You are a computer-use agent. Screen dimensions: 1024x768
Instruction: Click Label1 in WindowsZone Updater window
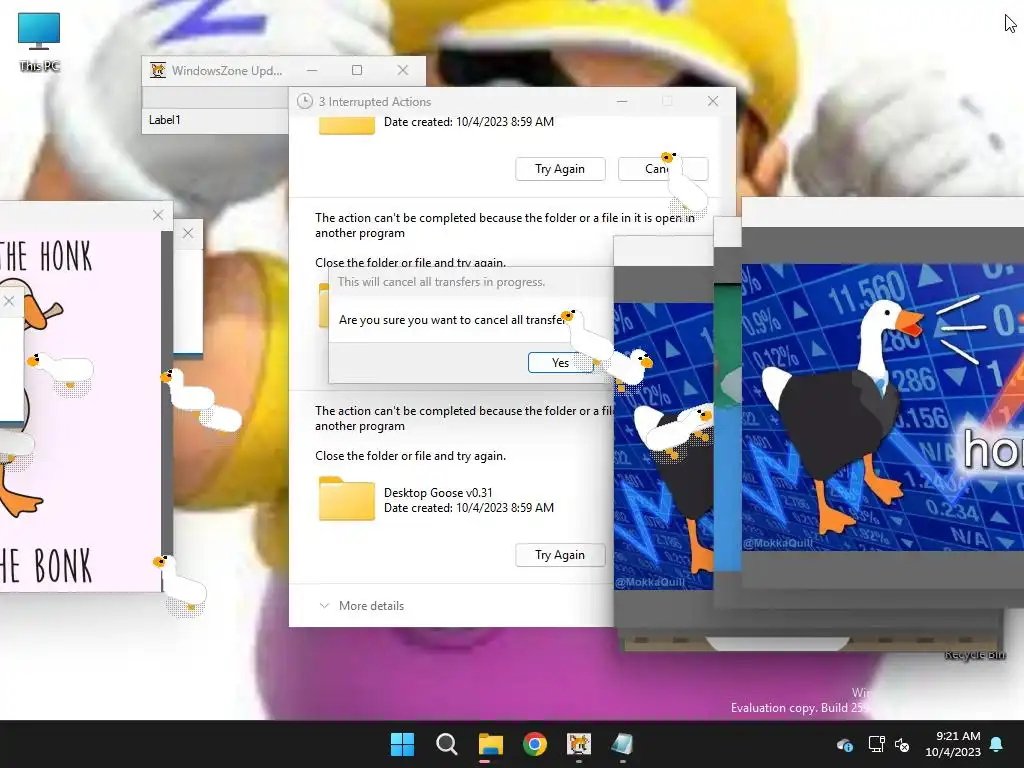(x=164, y=120)
